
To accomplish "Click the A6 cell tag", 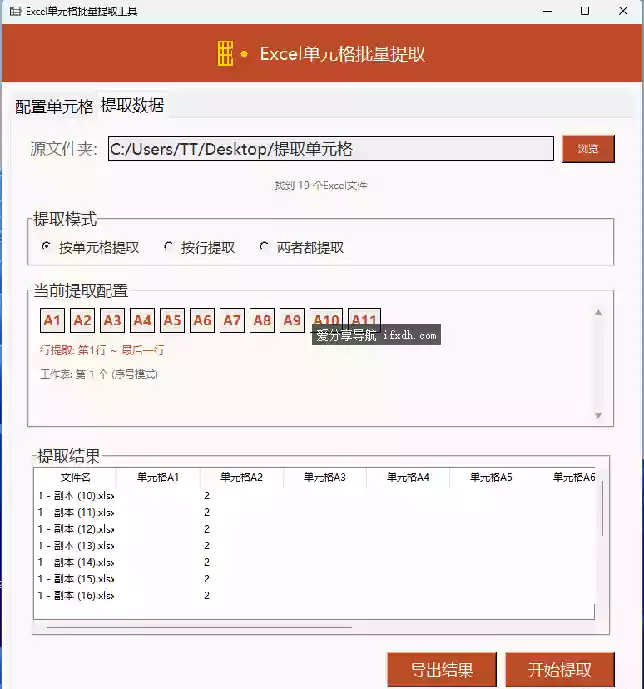I will [202, 320].
